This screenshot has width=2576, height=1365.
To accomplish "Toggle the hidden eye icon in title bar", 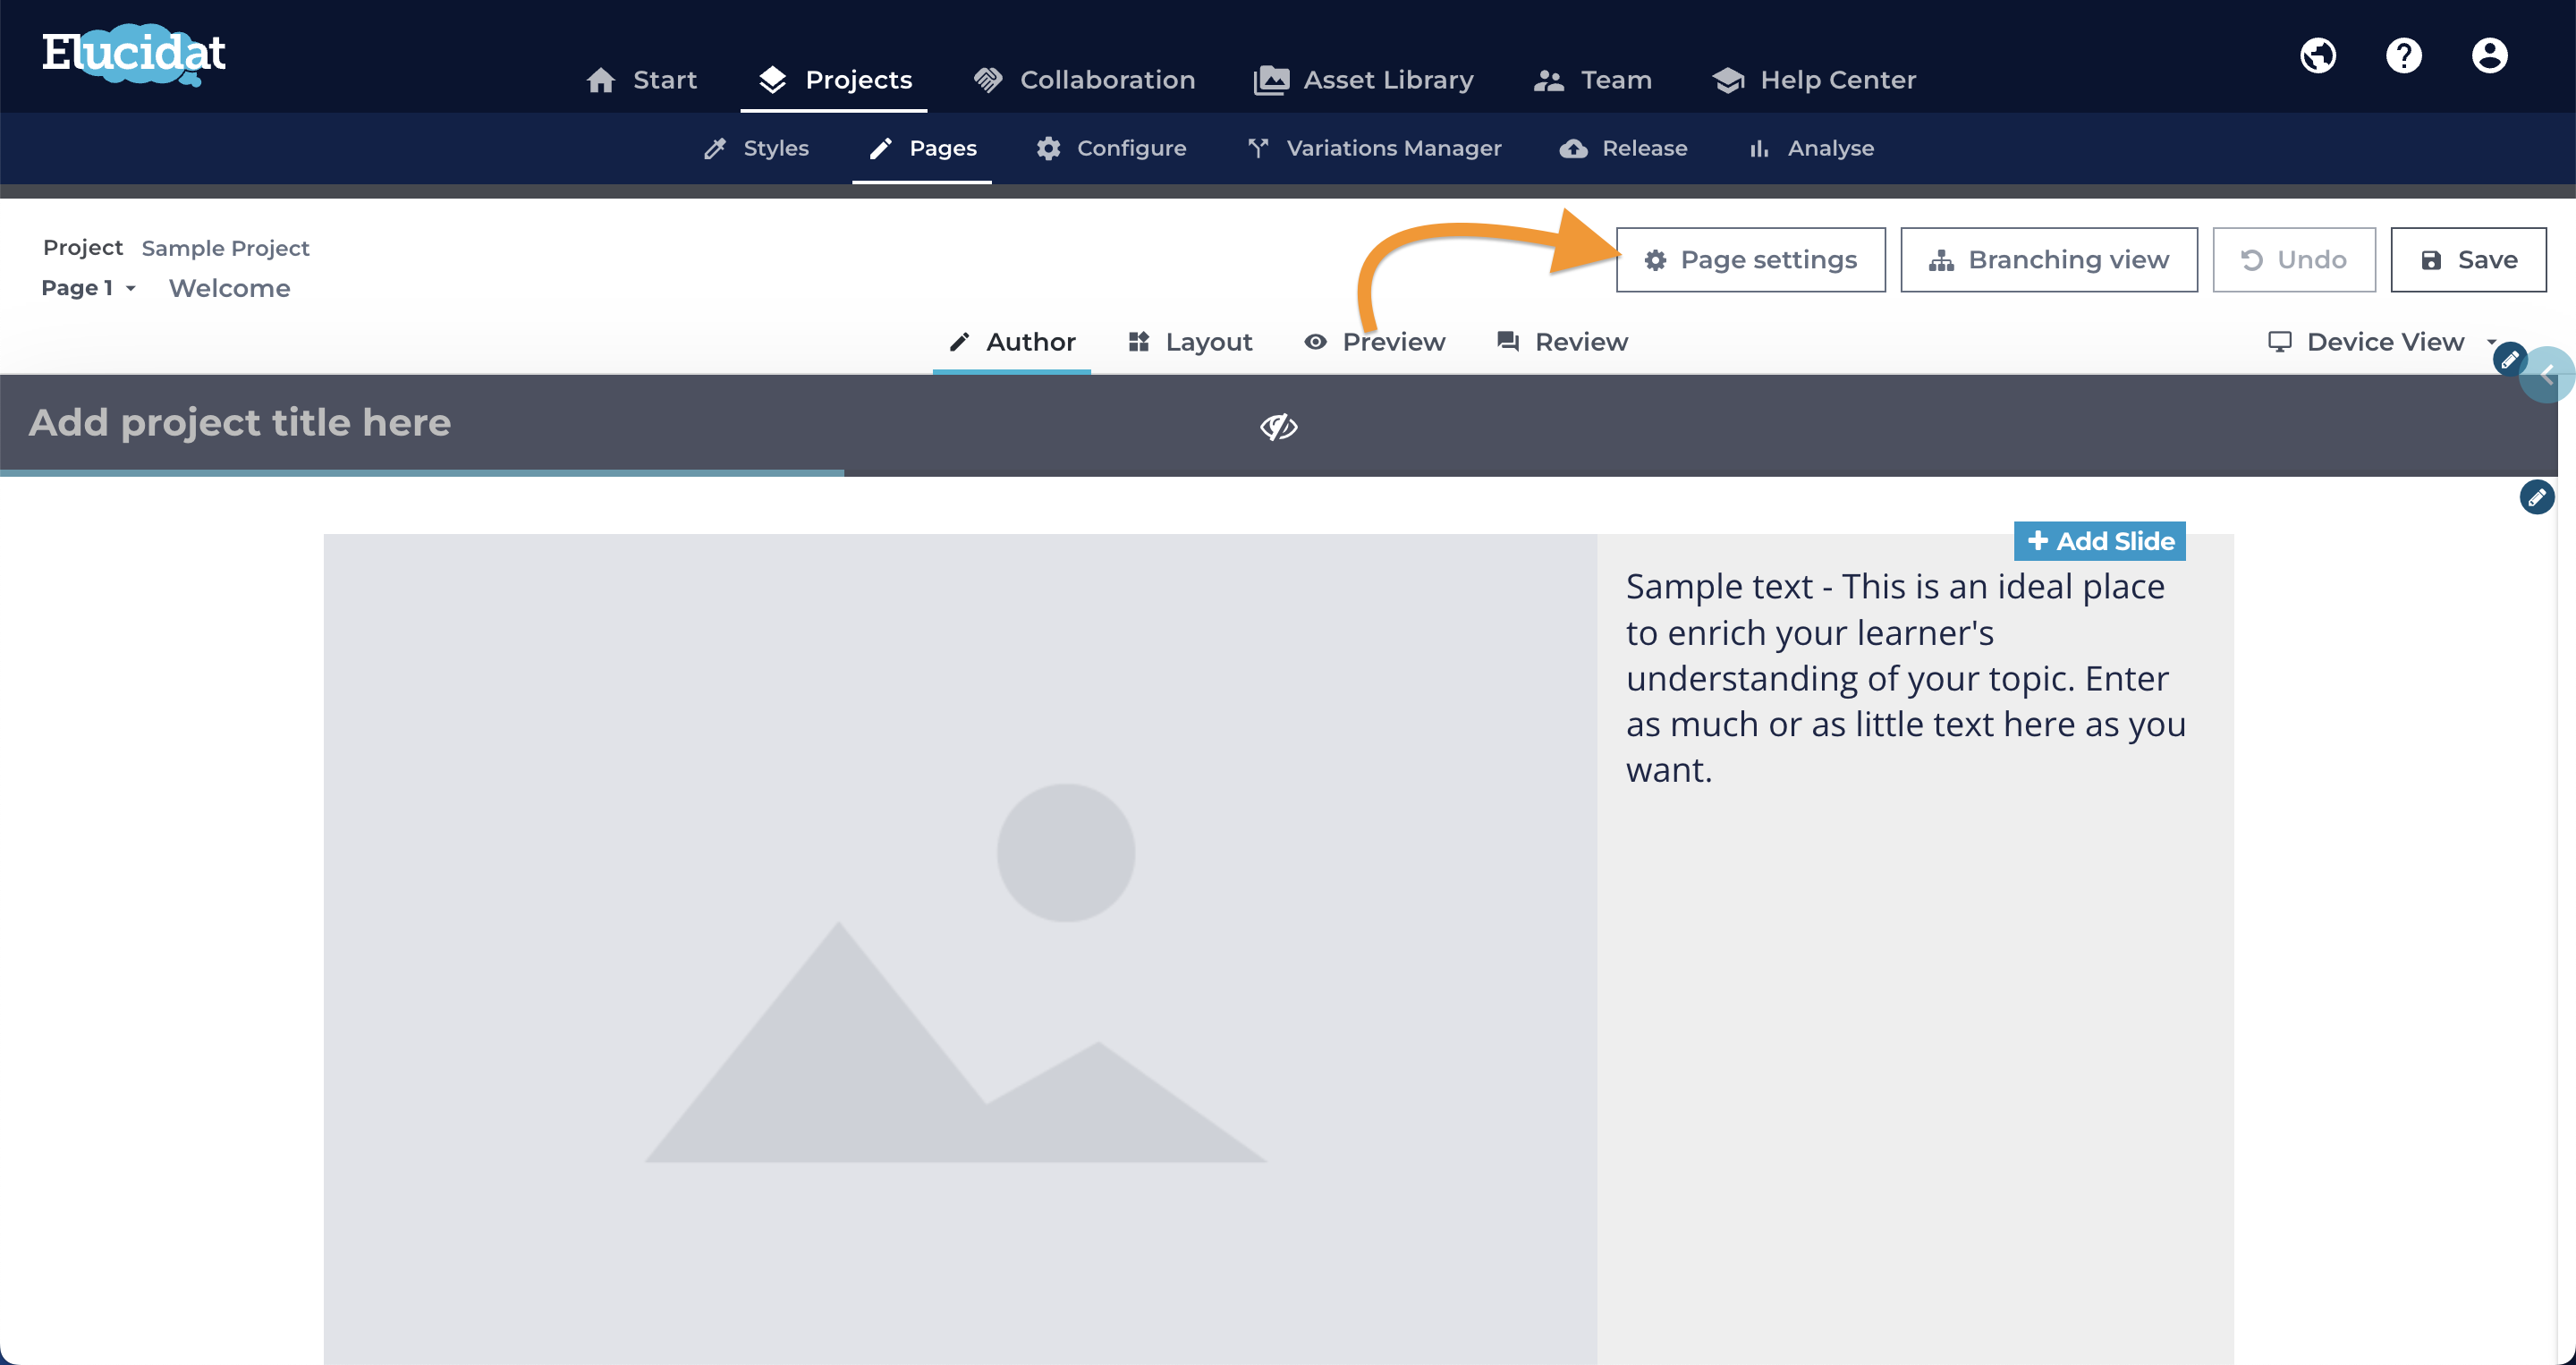I will (x=1279, y=427).
